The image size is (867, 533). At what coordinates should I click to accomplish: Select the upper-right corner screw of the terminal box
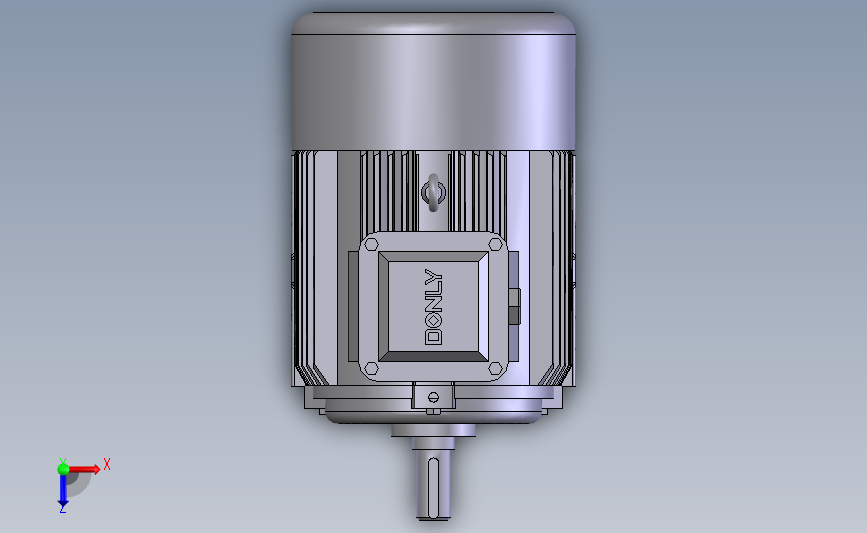click(x=495, y=244)
